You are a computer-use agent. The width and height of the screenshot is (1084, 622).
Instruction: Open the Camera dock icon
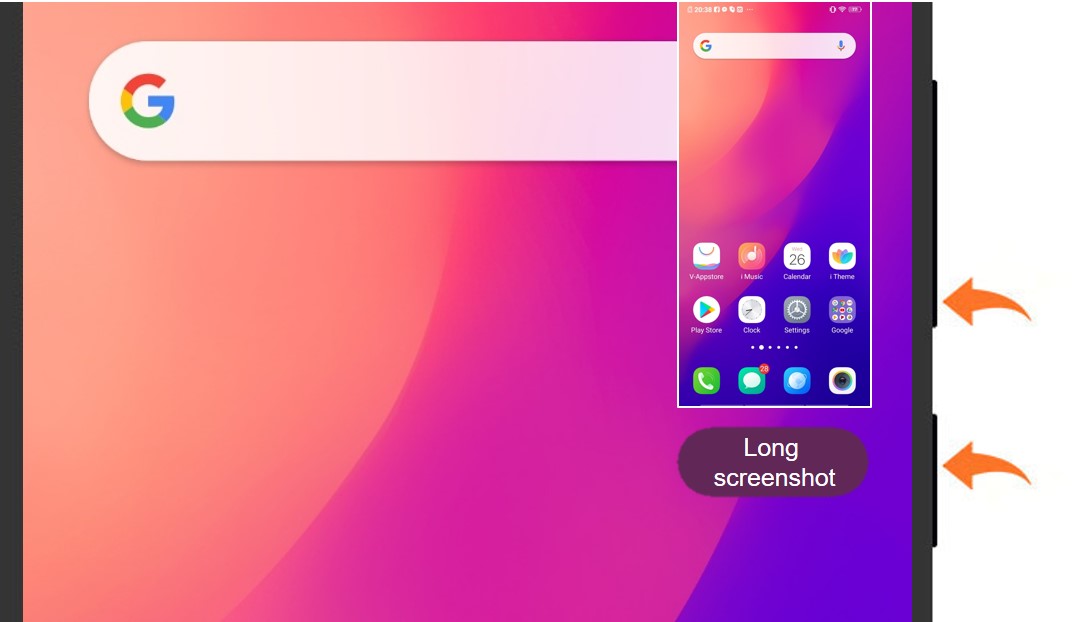(x=842, y=380)
